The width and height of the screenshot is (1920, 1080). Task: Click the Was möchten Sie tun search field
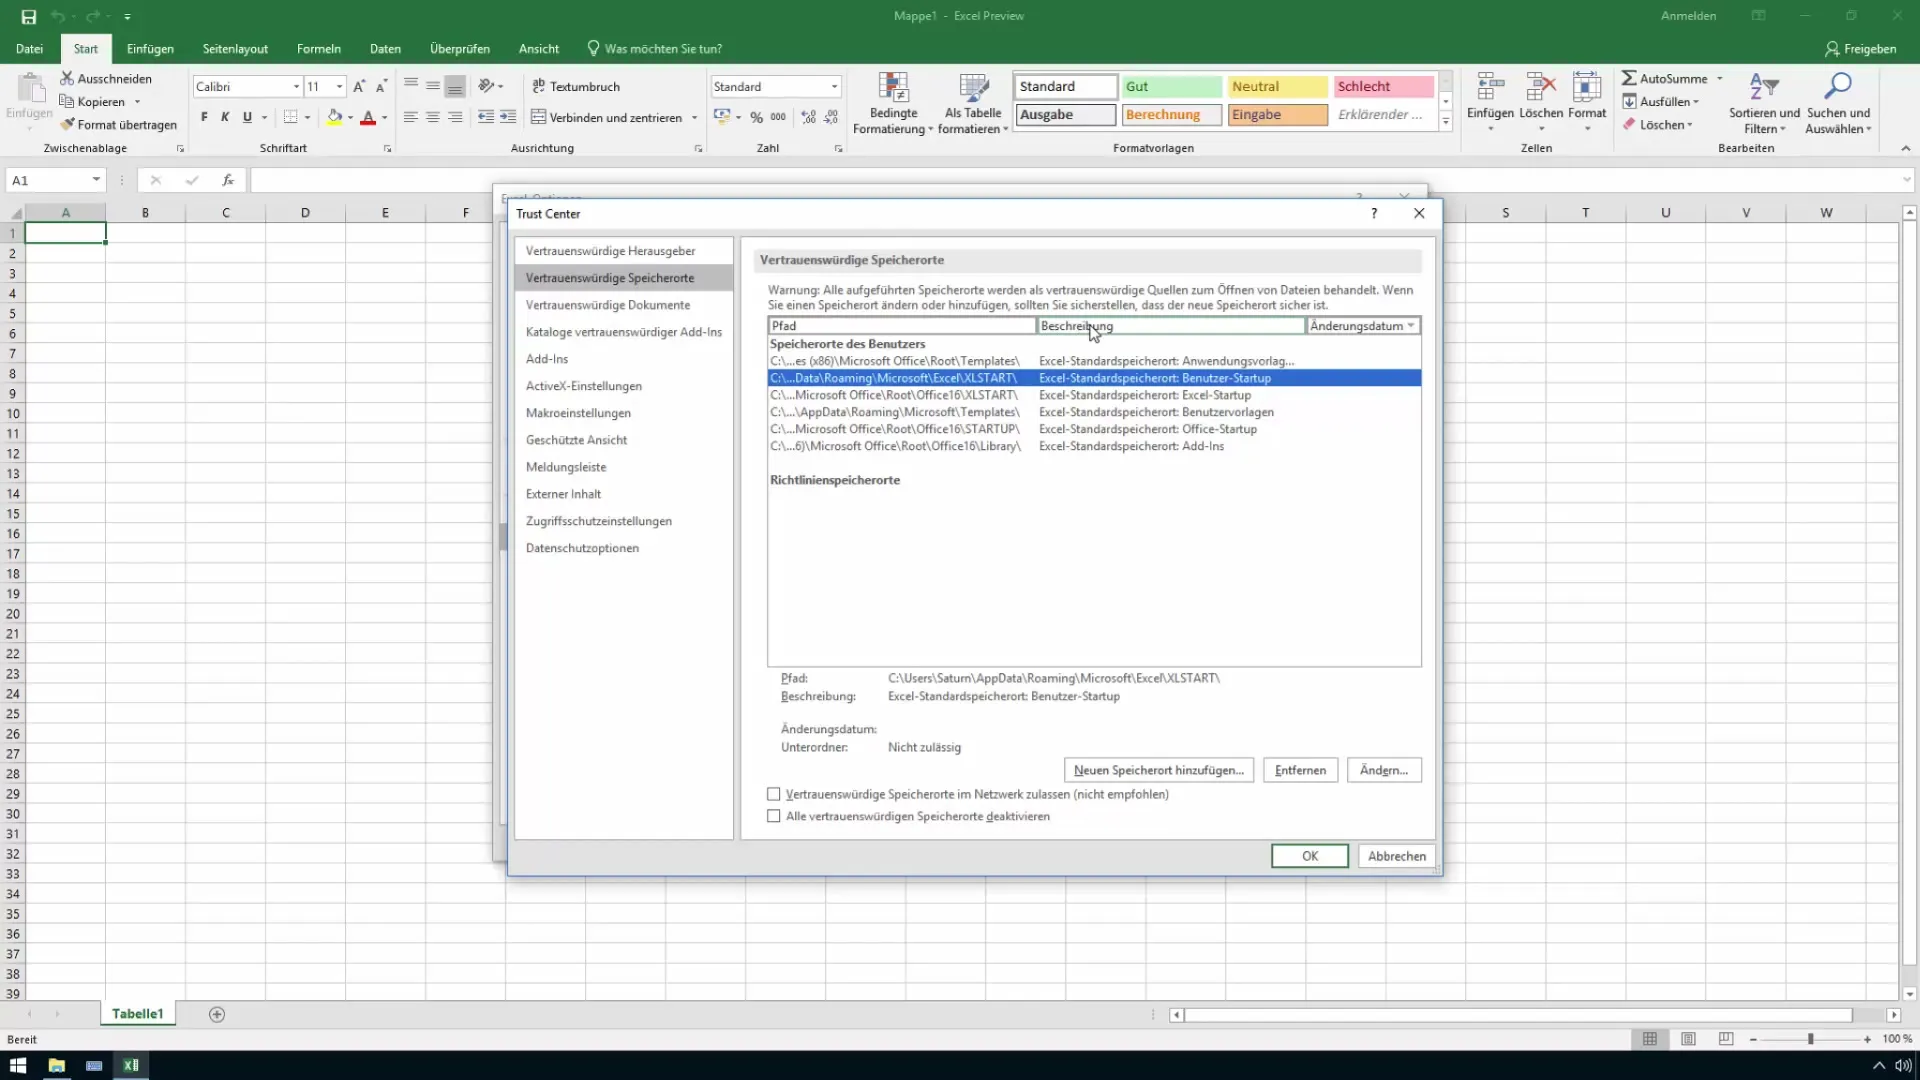click(655, 48)
